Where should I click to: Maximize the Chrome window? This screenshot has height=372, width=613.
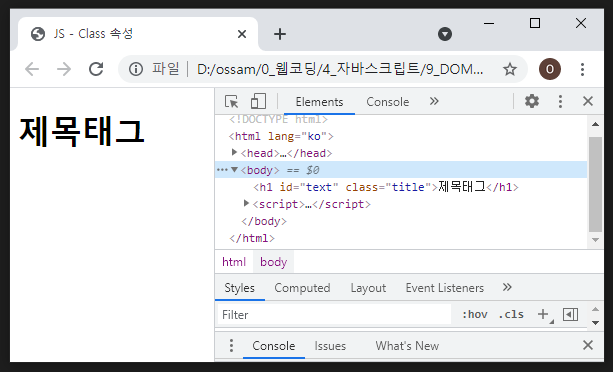pos(534,23)
